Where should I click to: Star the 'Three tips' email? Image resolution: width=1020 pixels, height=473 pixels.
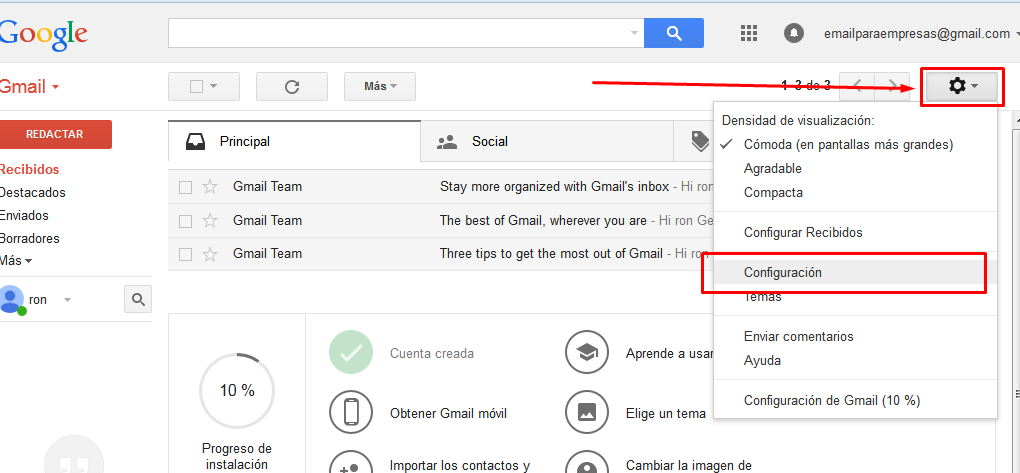[209, 254]
